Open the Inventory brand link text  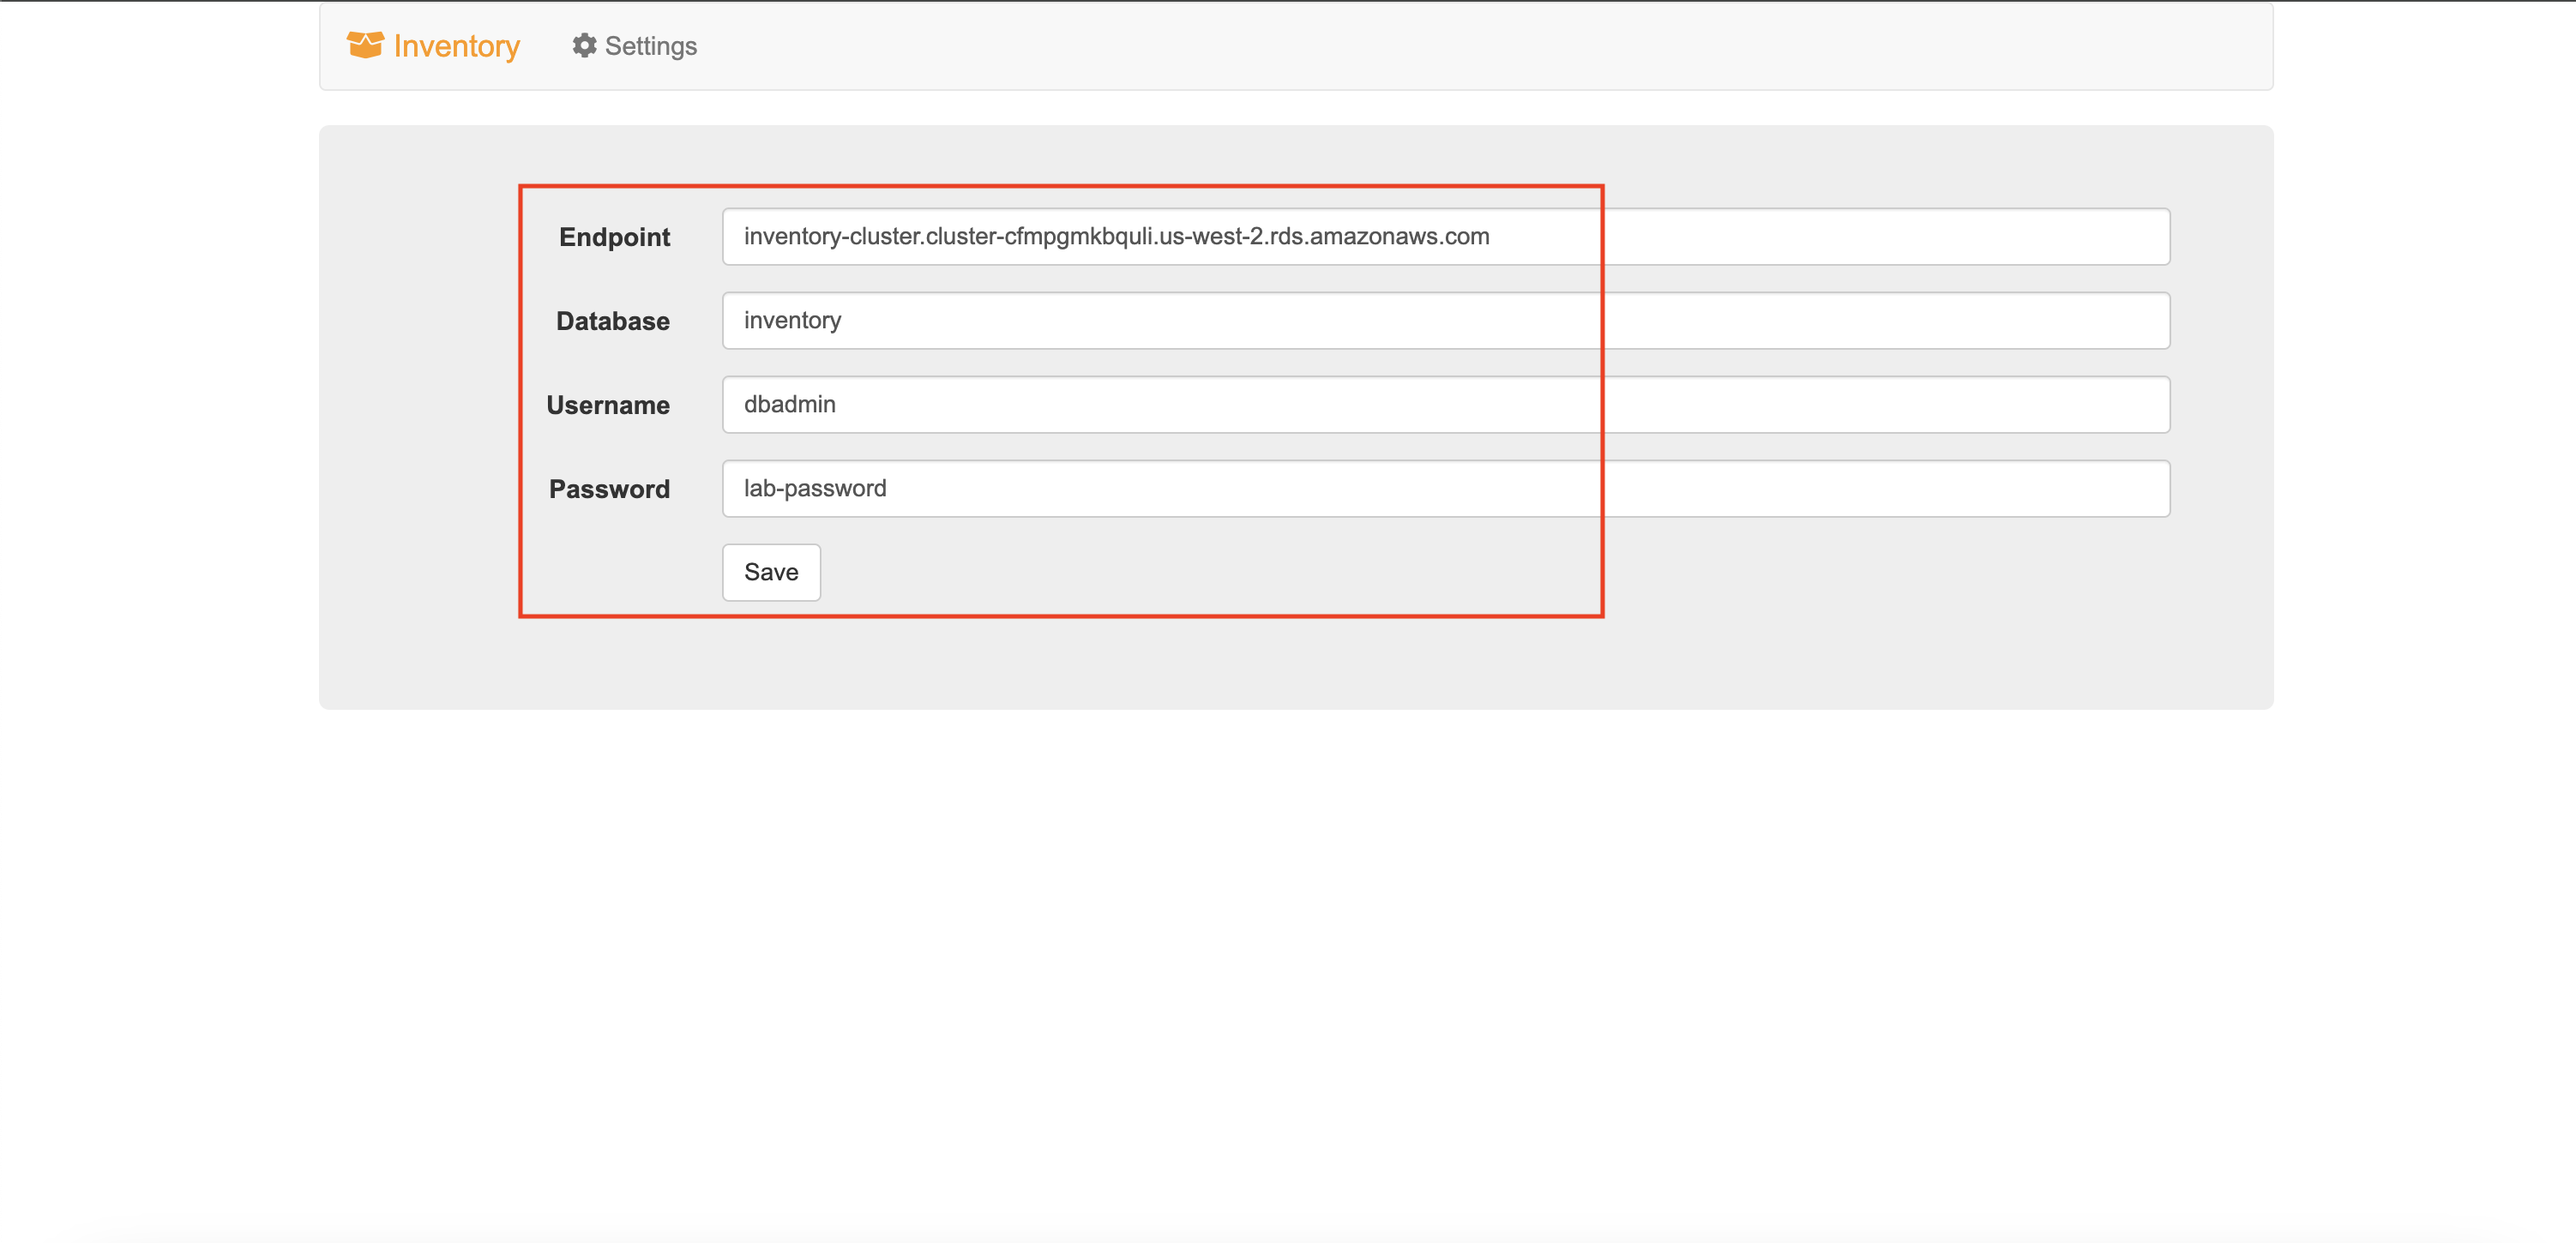click(456, 46)
